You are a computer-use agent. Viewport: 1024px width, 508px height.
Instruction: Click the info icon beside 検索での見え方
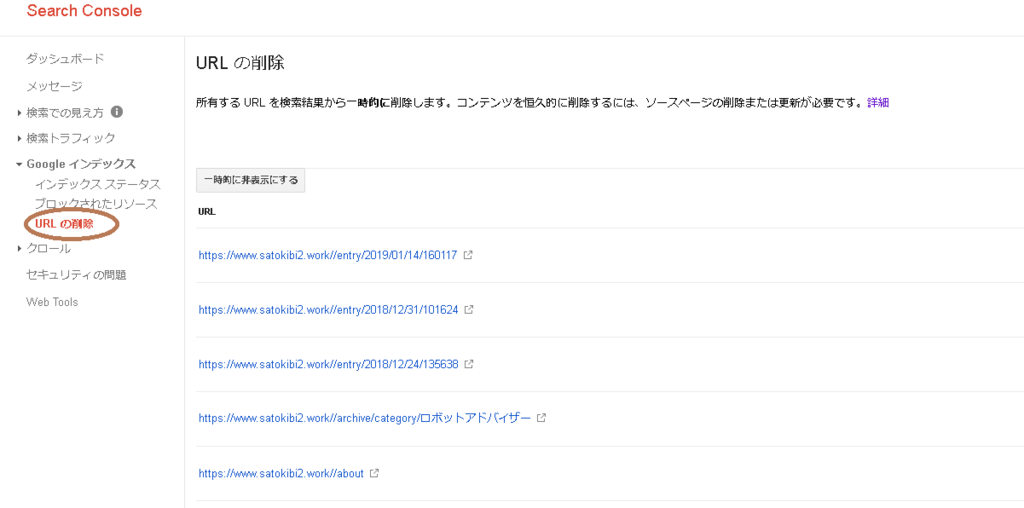point(117,112)
